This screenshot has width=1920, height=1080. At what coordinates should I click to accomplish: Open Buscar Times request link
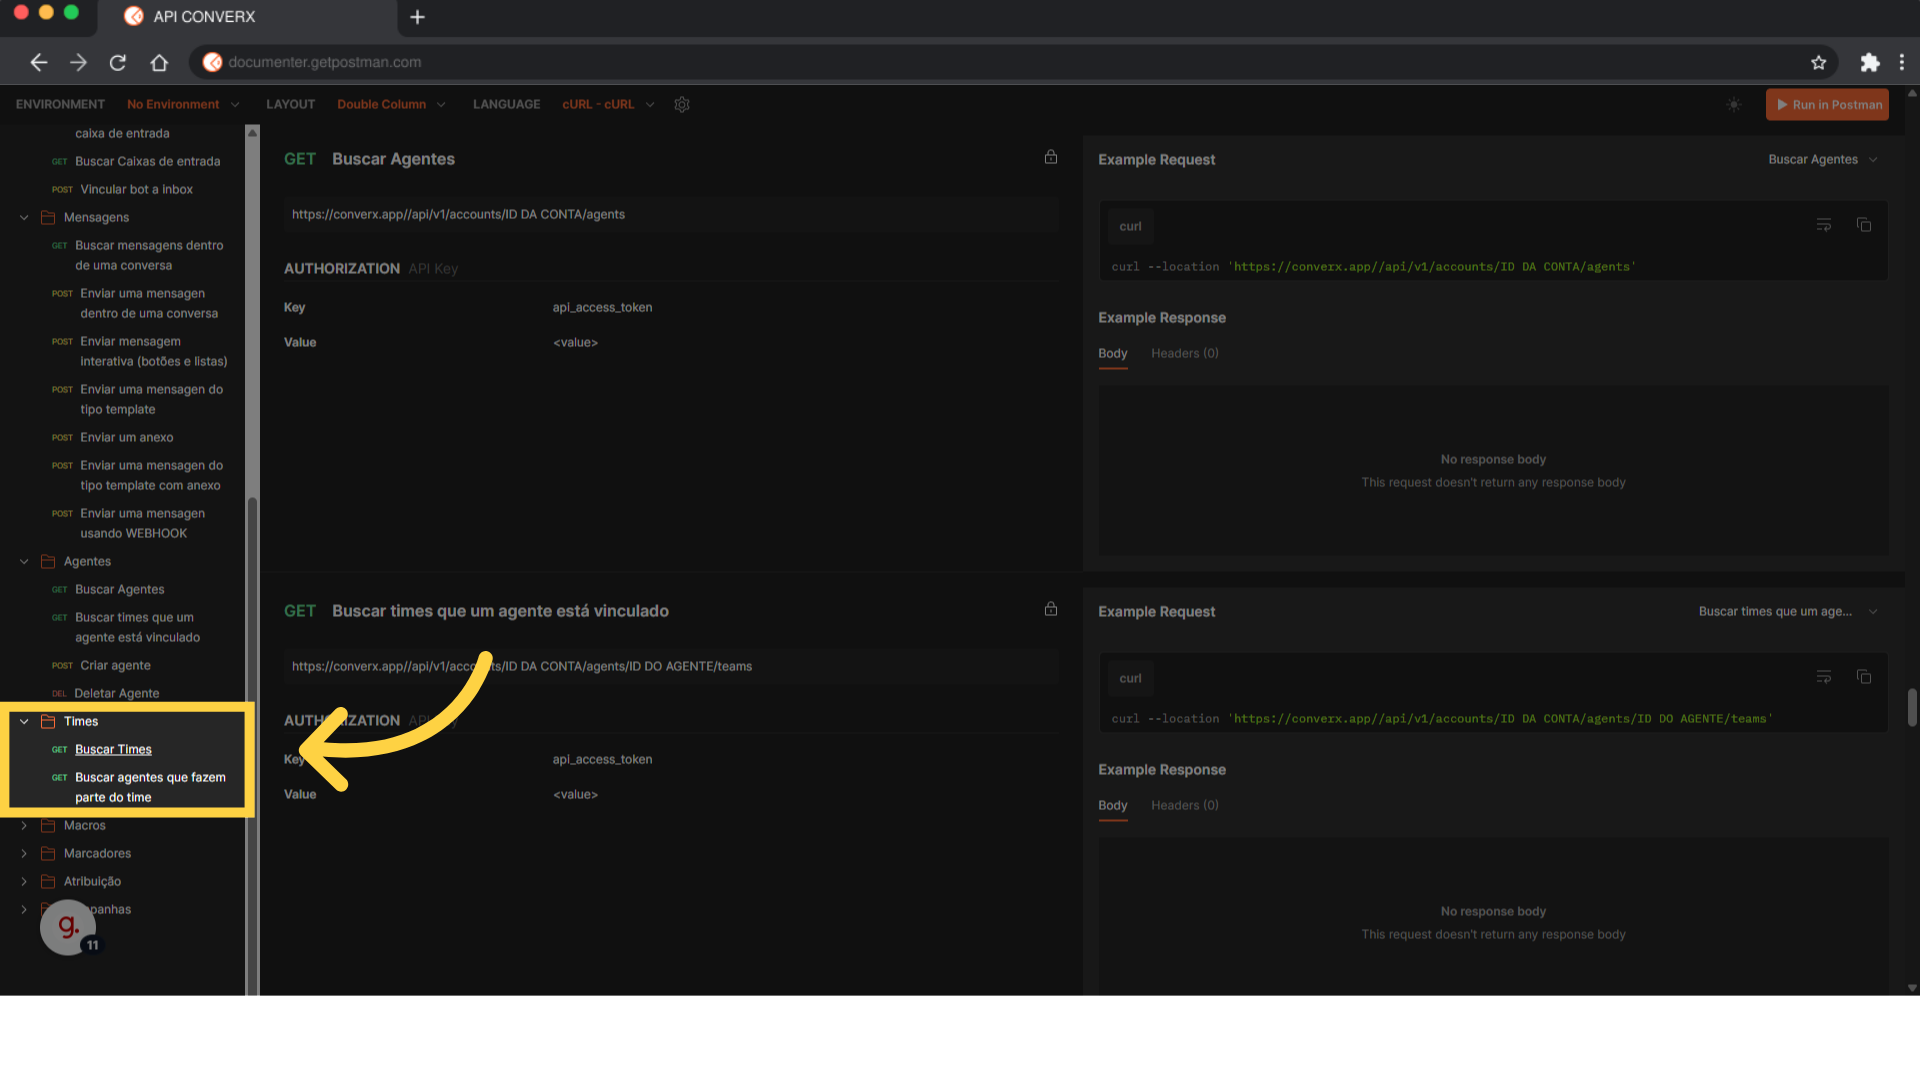[113, 749]
